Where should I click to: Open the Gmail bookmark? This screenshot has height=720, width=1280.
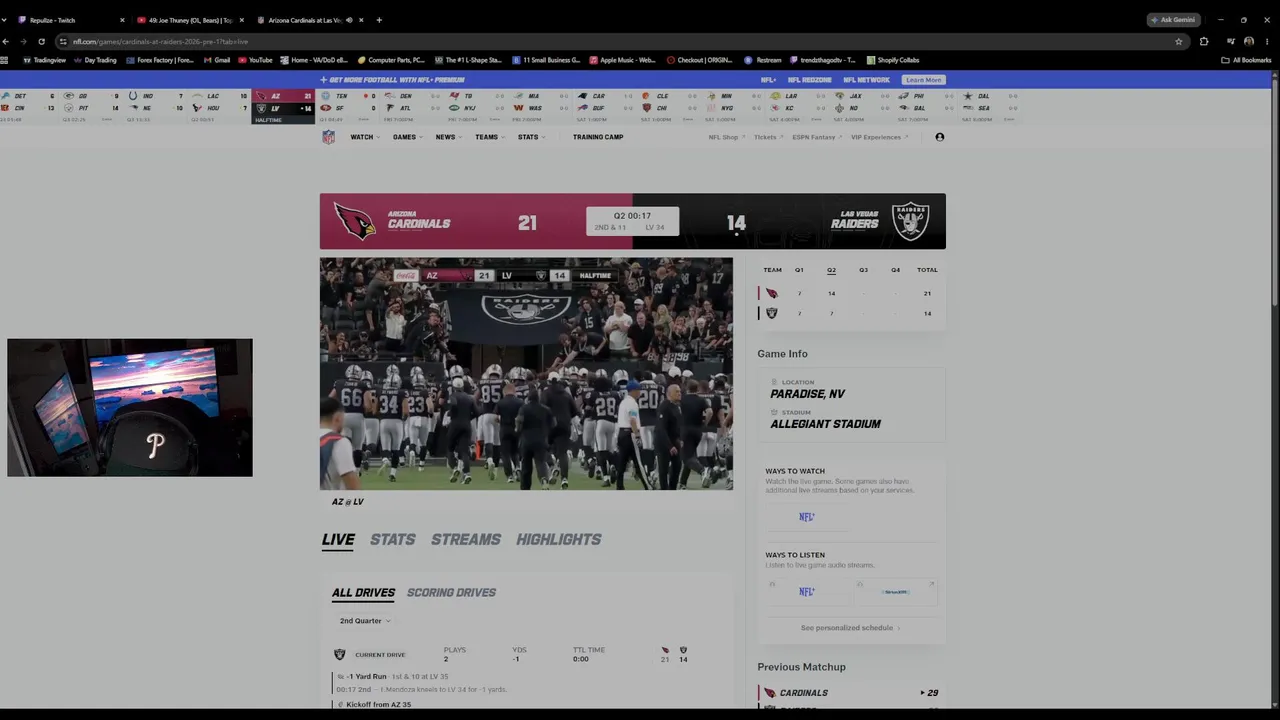(x=216, y=60)
